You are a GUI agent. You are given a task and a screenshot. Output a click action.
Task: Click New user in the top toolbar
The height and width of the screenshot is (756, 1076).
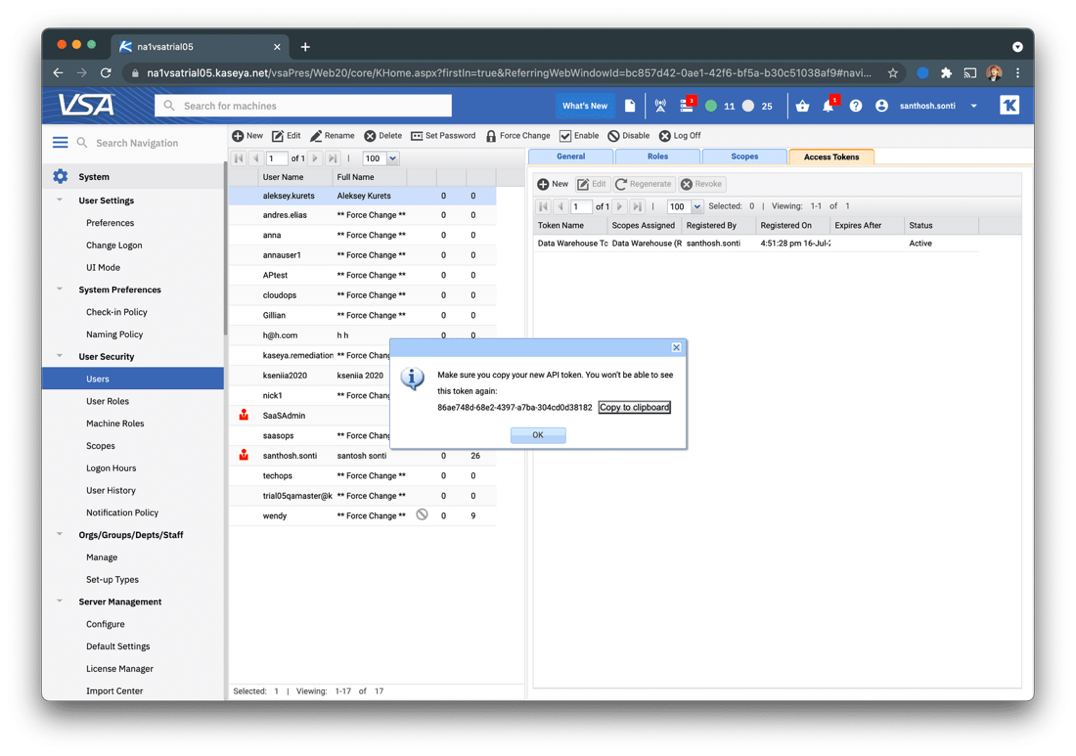(x=247, y=136)
